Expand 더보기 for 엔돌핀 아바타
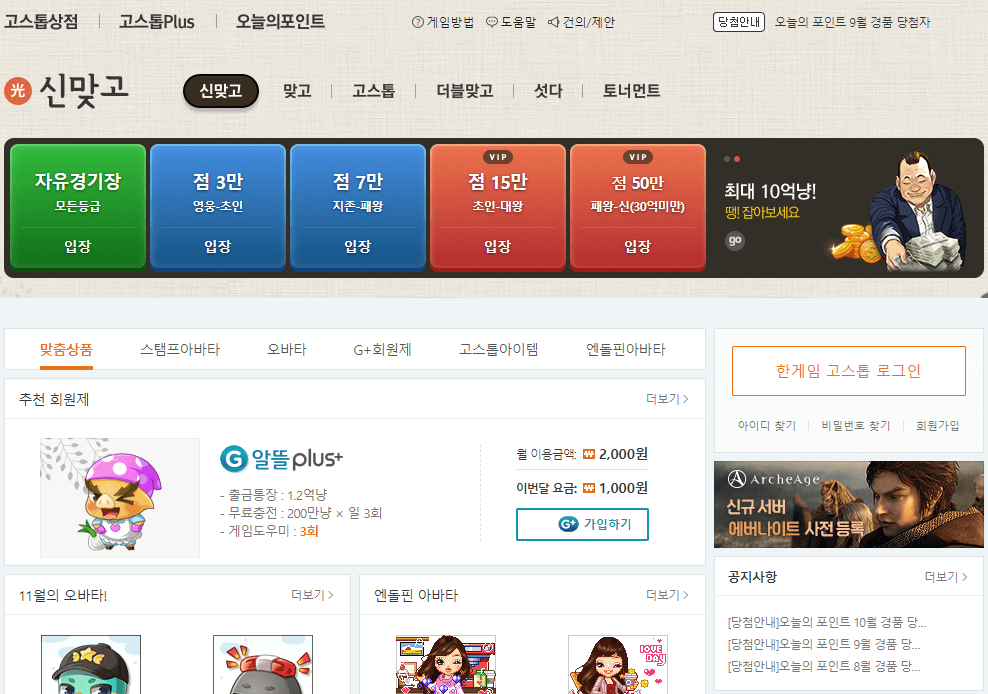The image size is (988, 694). pyautogui.click(x=667, y=595)
